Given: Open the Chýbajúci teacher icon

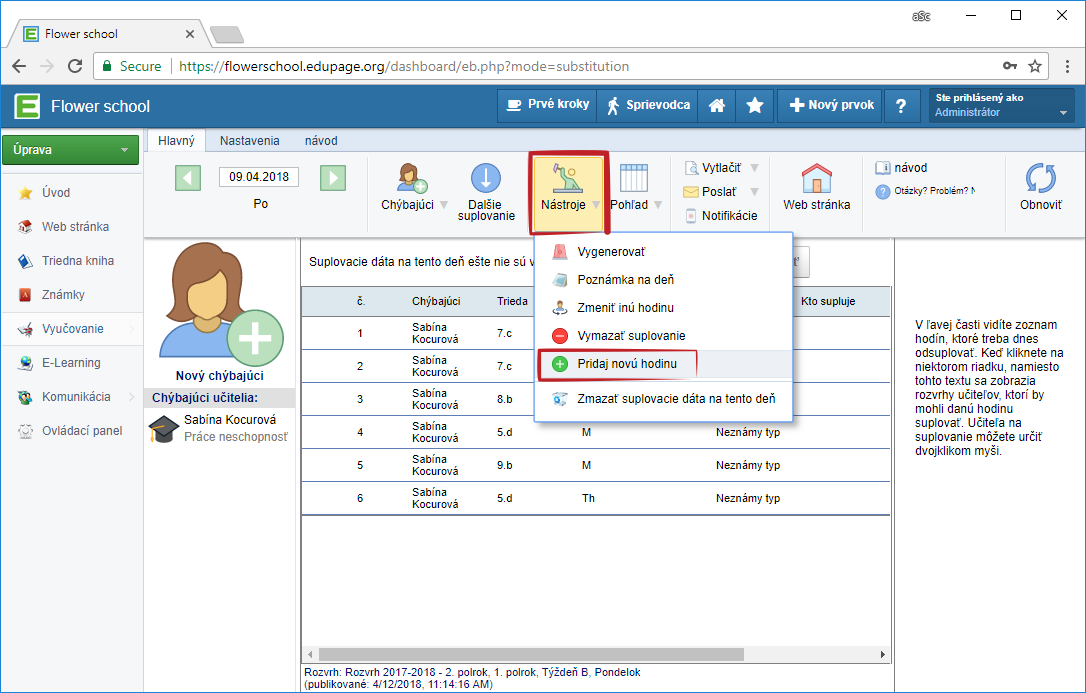Looking at the screenshot, I should 412,178.
